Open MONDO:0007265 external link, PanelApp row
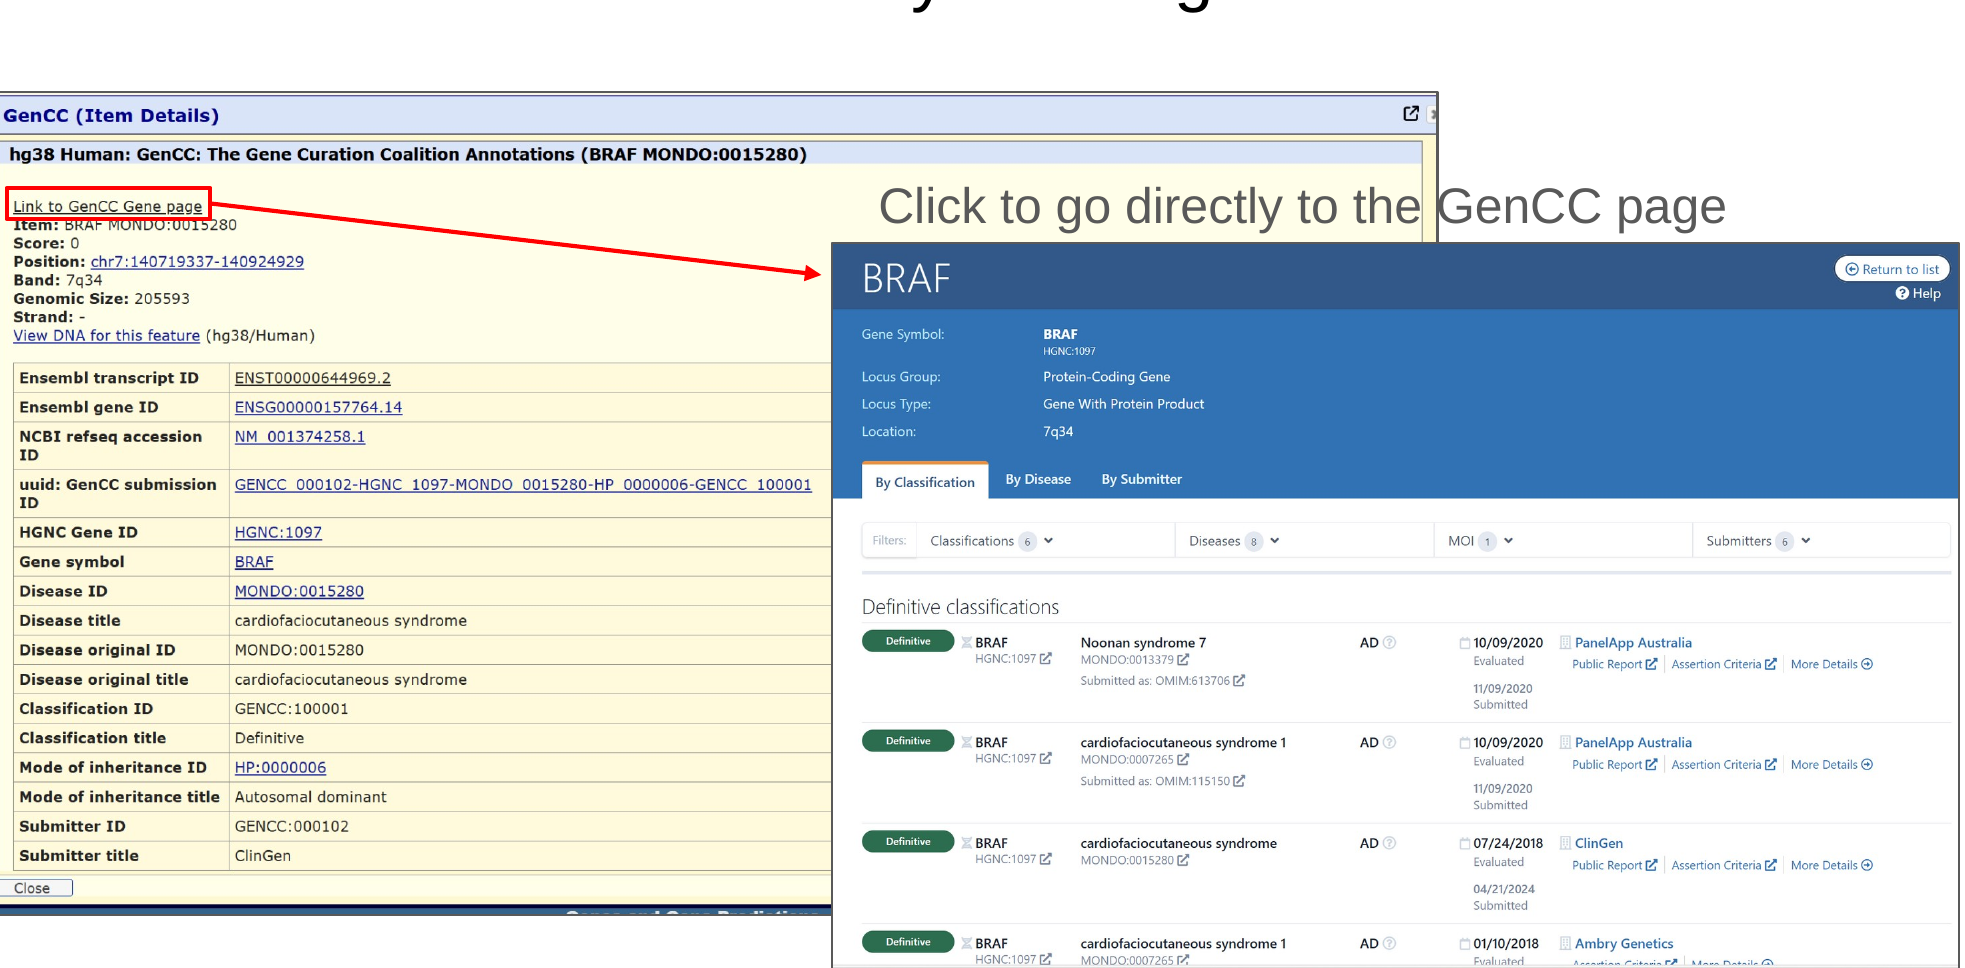Viewport: 1965px width, 968px height. click(x=1183, y=760)
